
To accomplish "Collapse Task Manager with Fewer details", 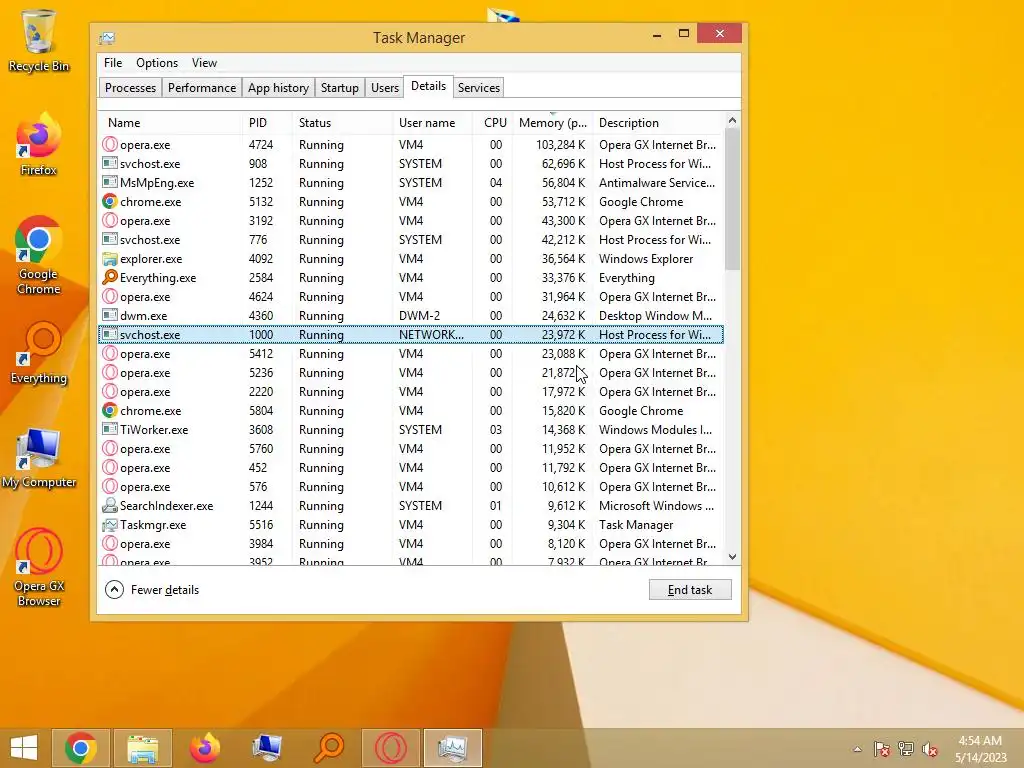I will tap(152, 590).
